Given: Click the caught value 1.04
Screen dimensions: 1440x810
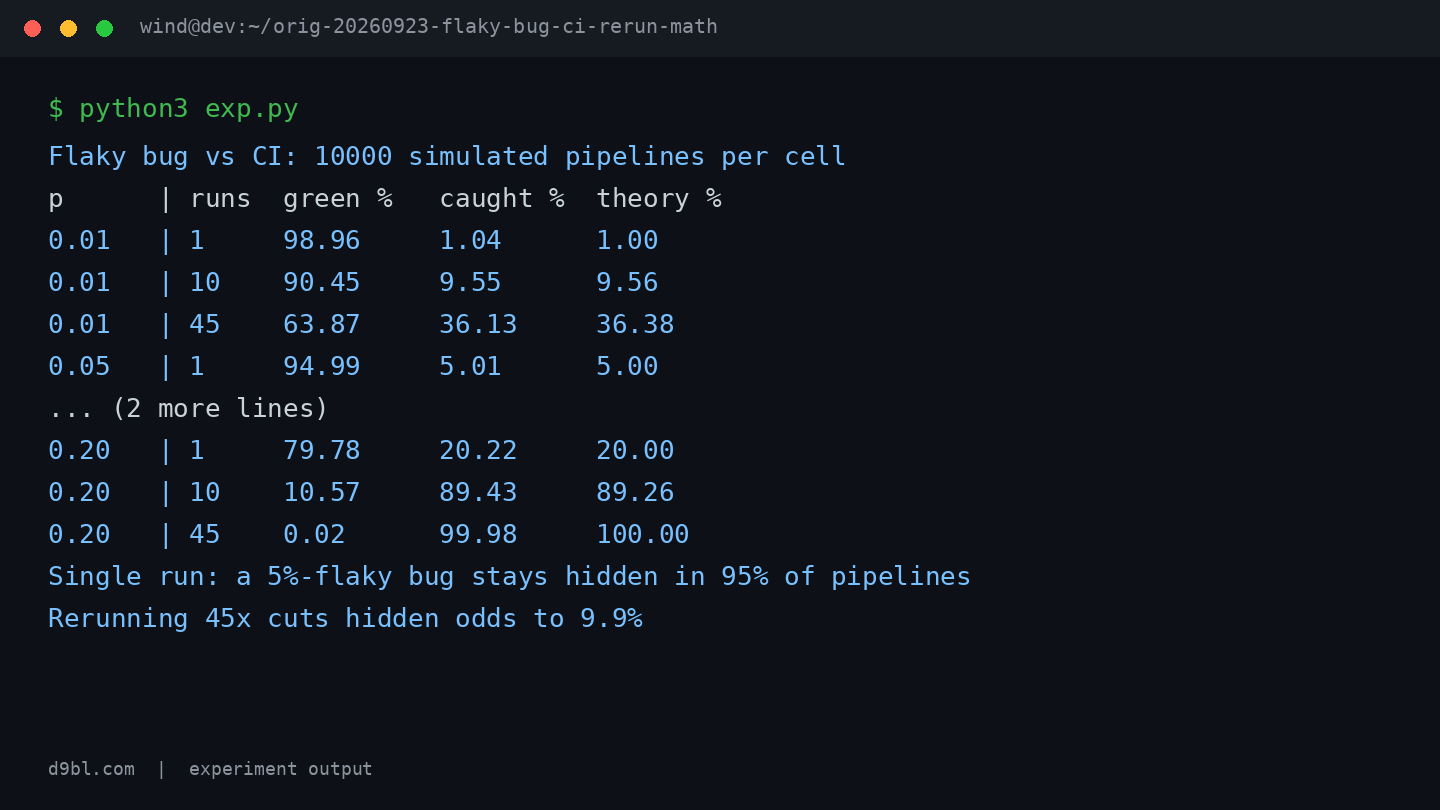Looking at the screenshot, I should [471, 240].
